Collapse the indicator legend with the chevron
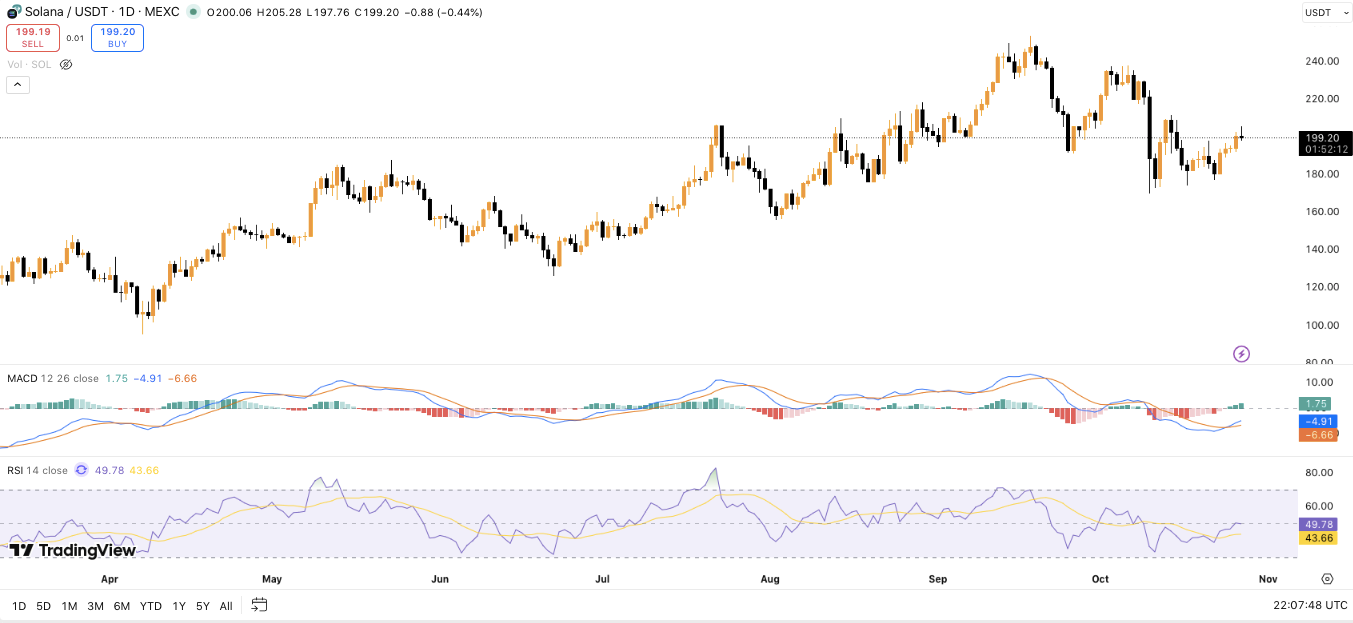1353x623 pixels. [18, 85]
